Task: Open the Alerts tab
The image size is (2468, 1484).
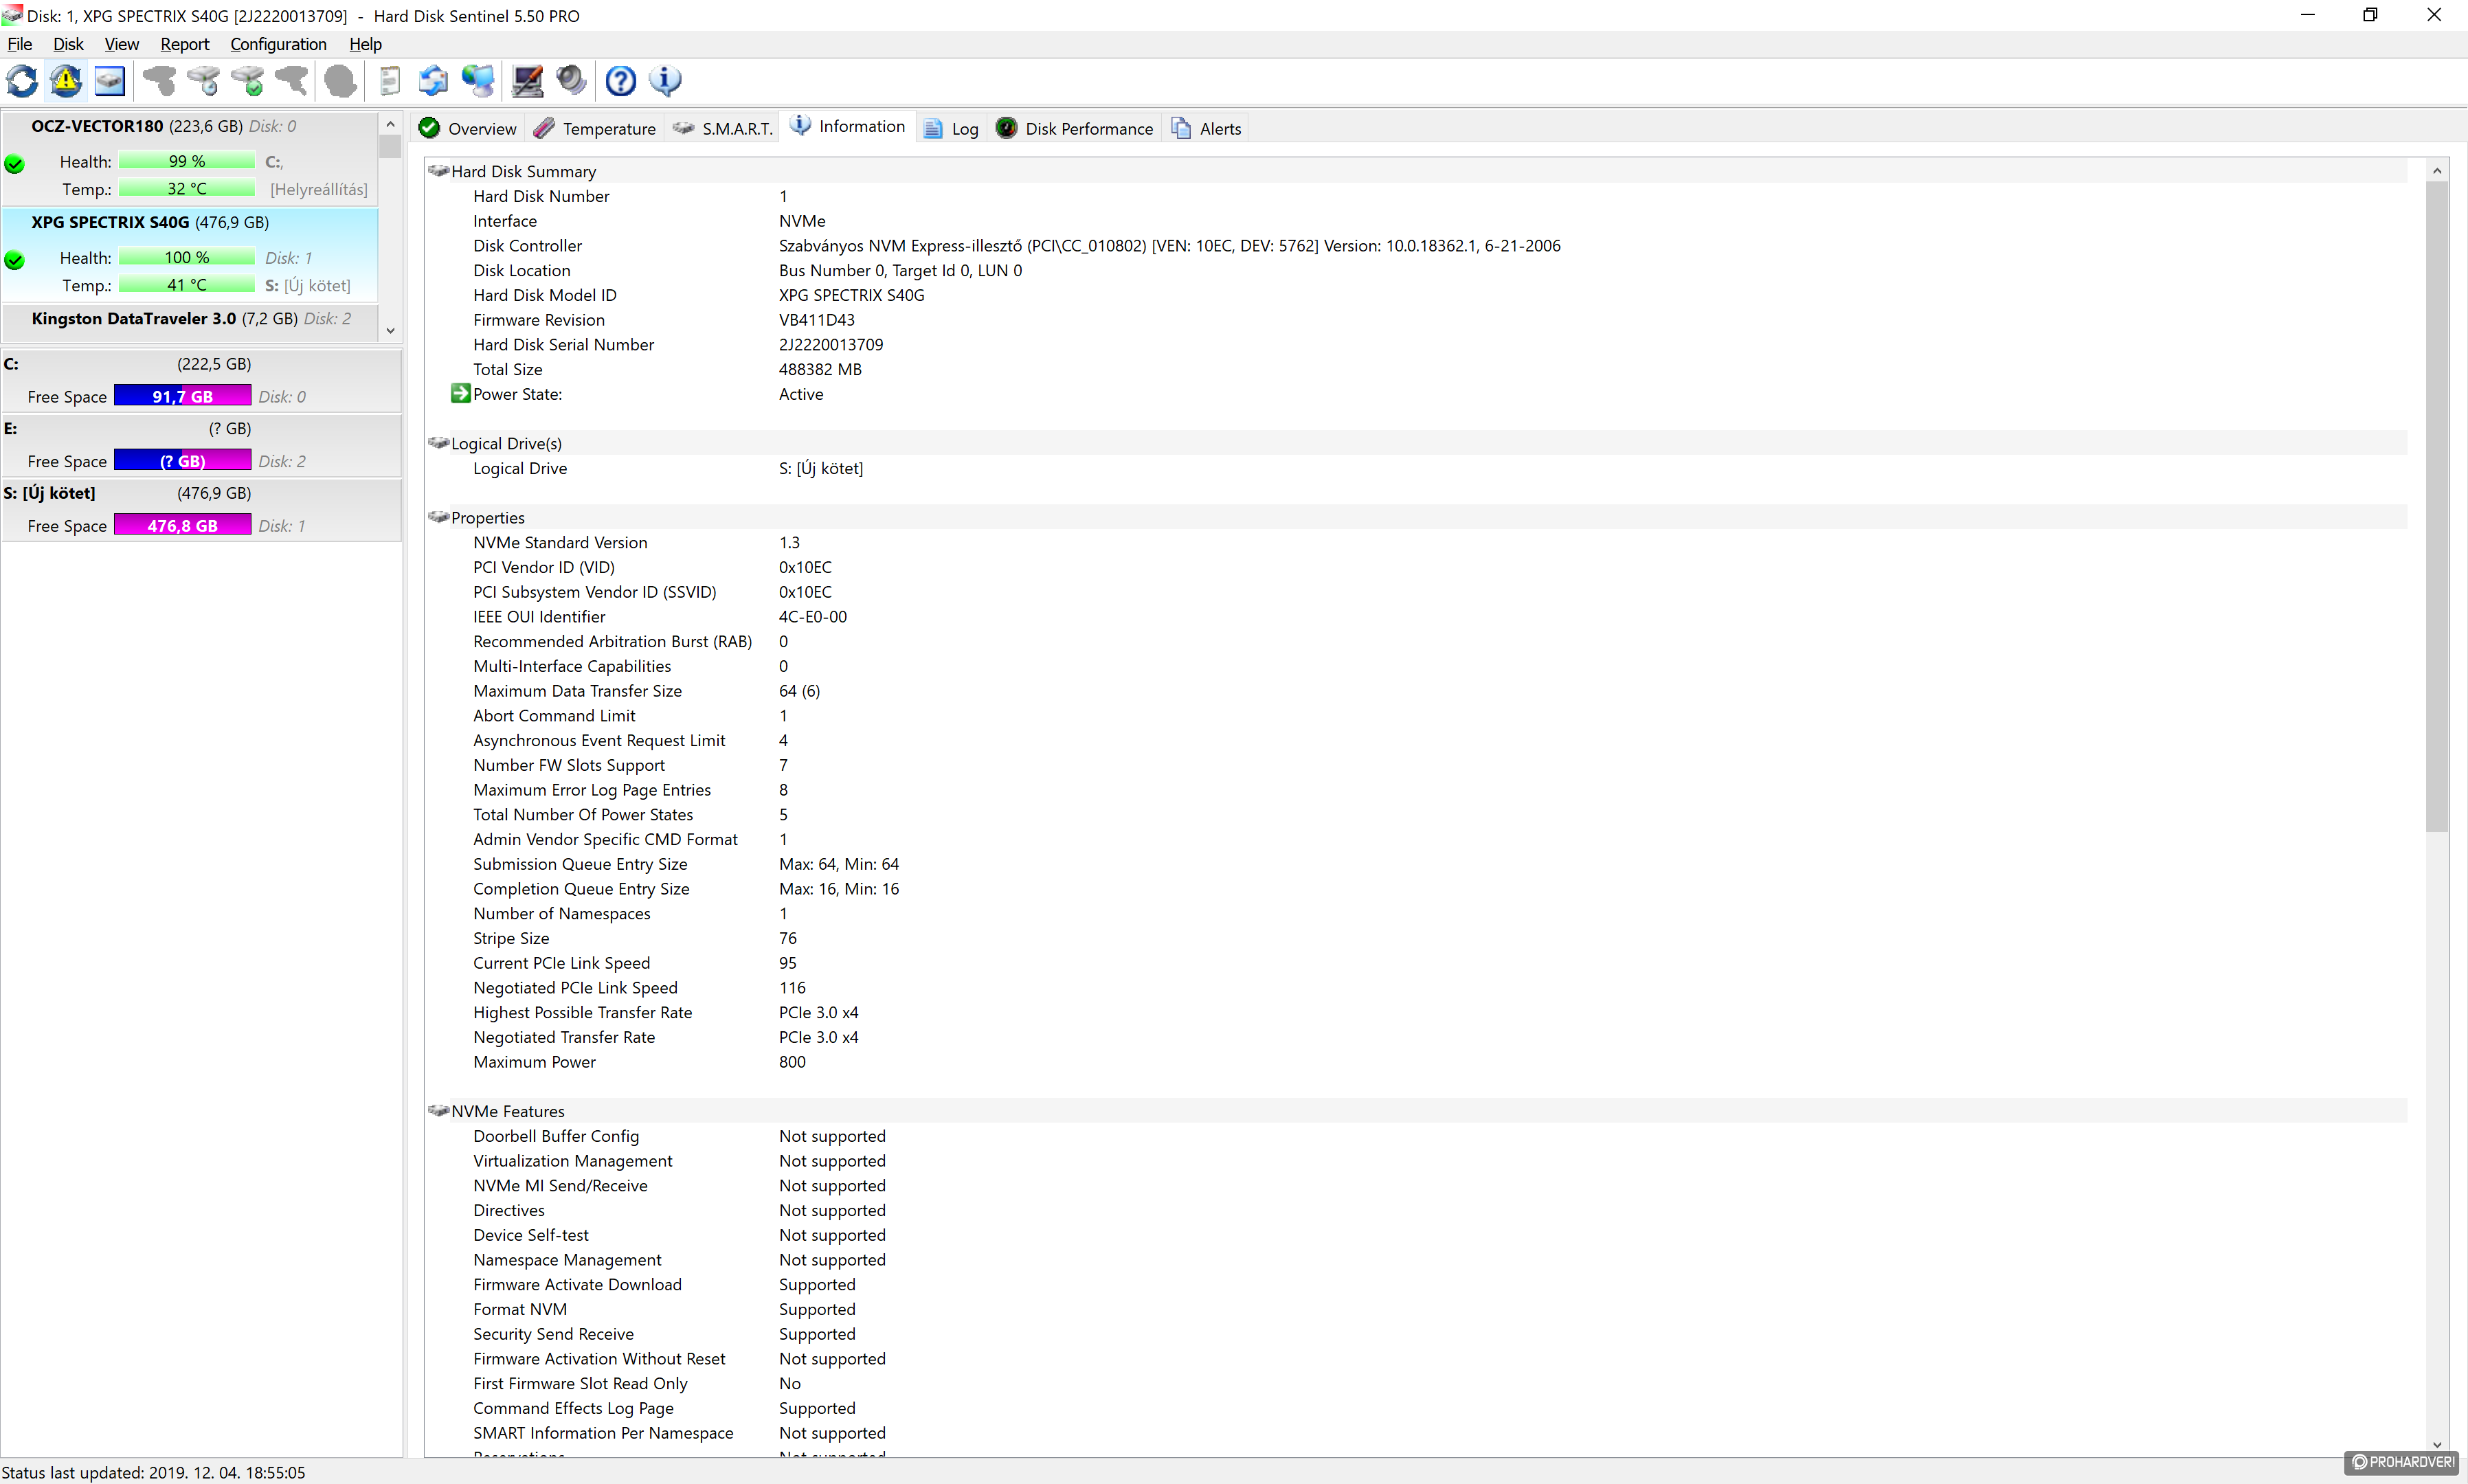Action: (x=1207, y=128)
